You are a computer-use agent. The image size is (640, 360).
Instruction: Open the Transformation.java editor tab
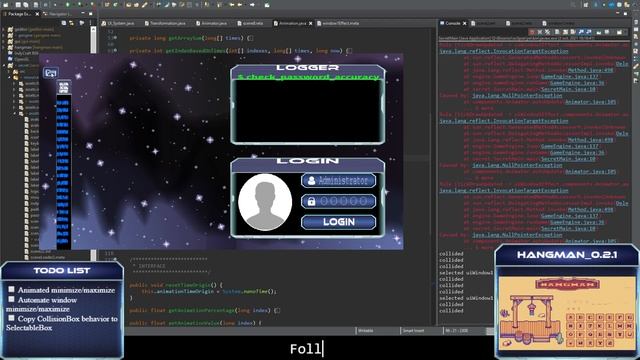[165, 23]
